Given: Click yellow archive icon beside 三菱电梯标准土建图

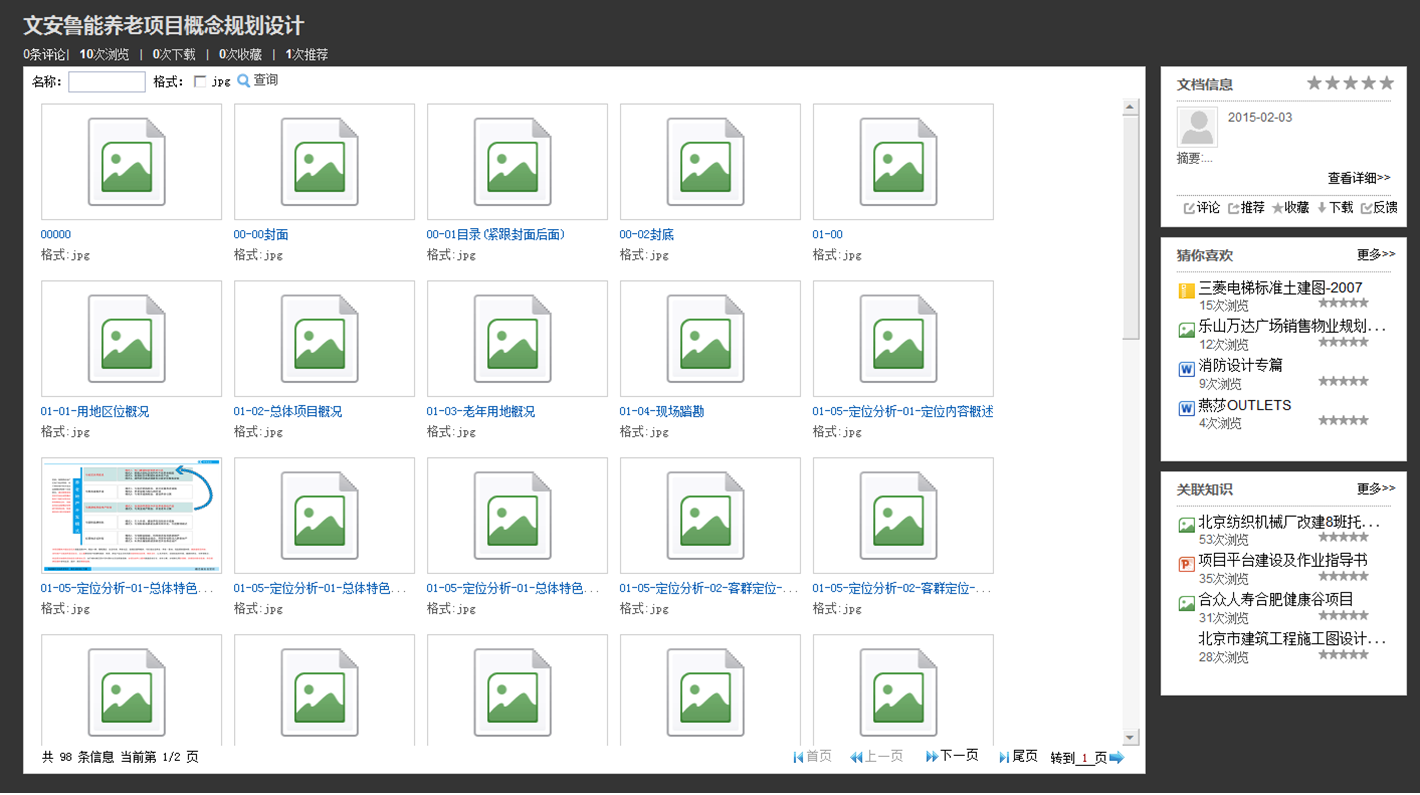Looking at the screenshot, I should tap(1187, 291).
